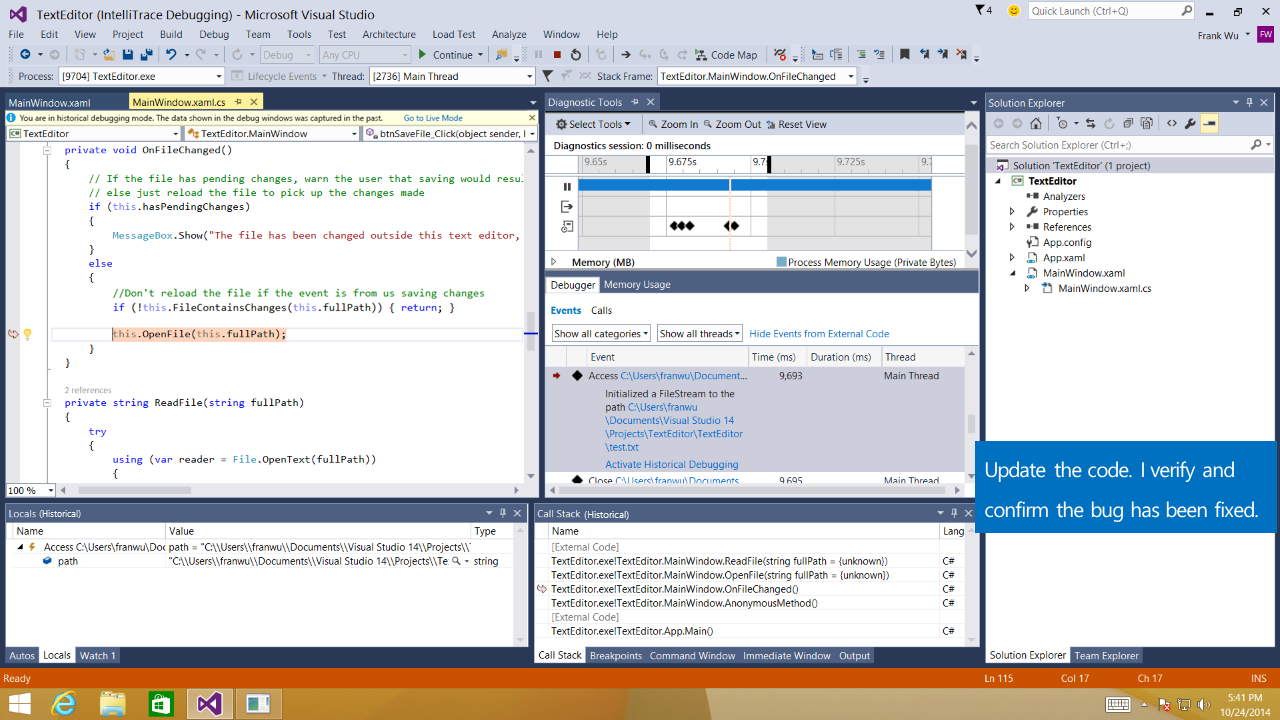This screenshot has width=1280, height=720.
Task: Click the Navigate Backward icon in main toolbar
Action: (x=25, y=54)
